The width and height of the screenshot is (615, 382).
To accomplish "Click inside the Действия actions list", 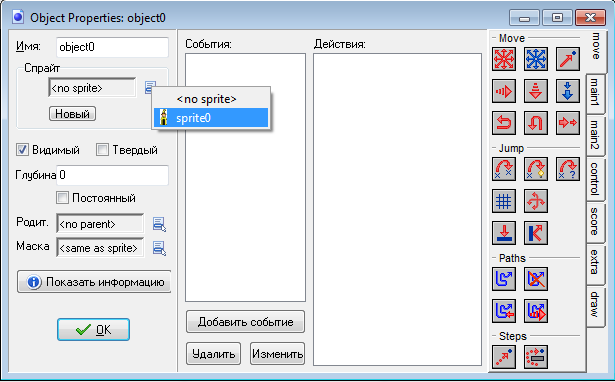I will tap(397, 209).
